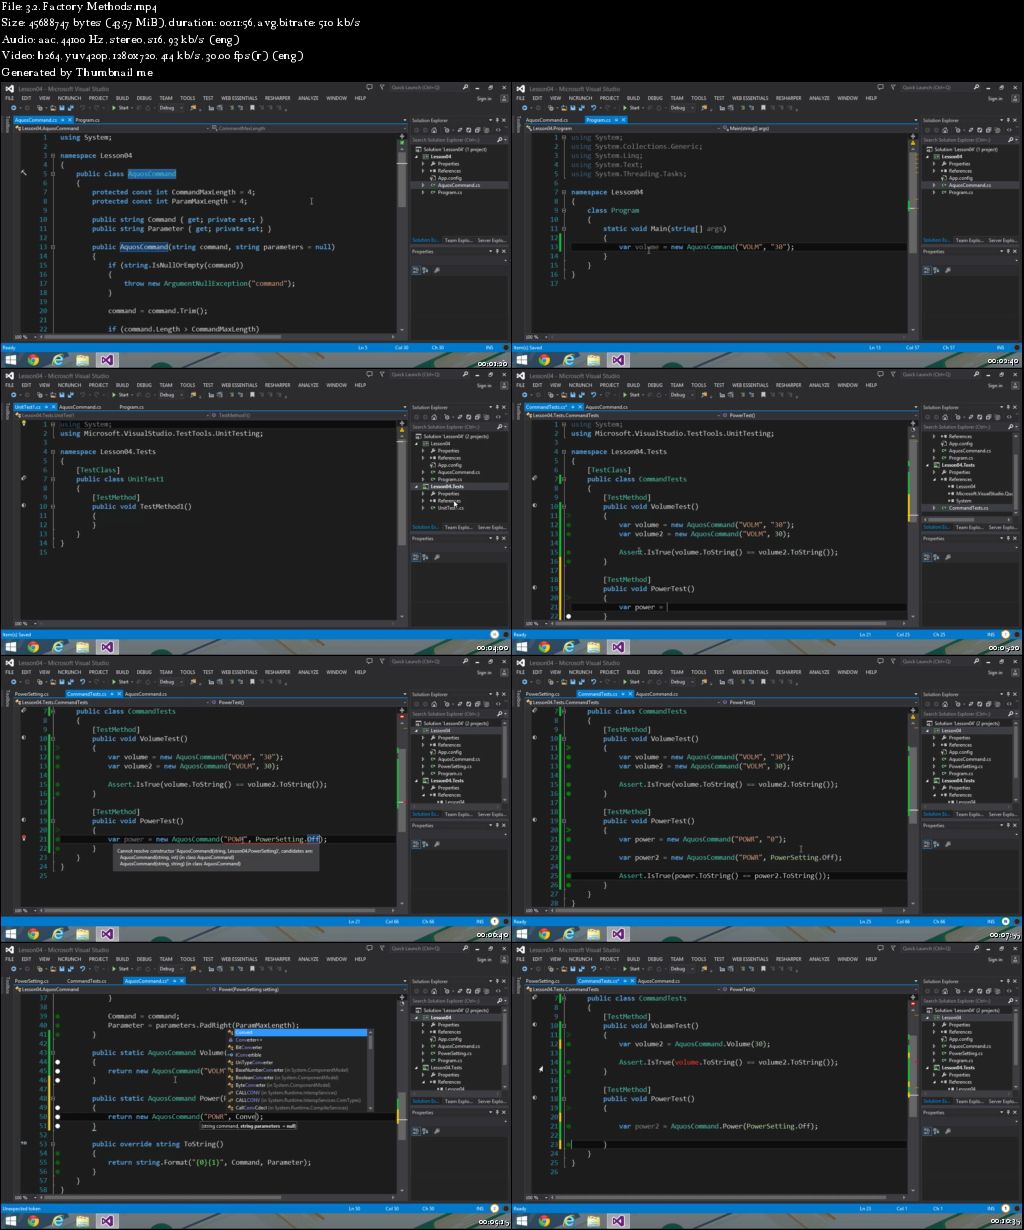The image size is (1024, 1230).
Task: Expand Program.cs tree node in top-left frame
Action: tap(424, 192)
